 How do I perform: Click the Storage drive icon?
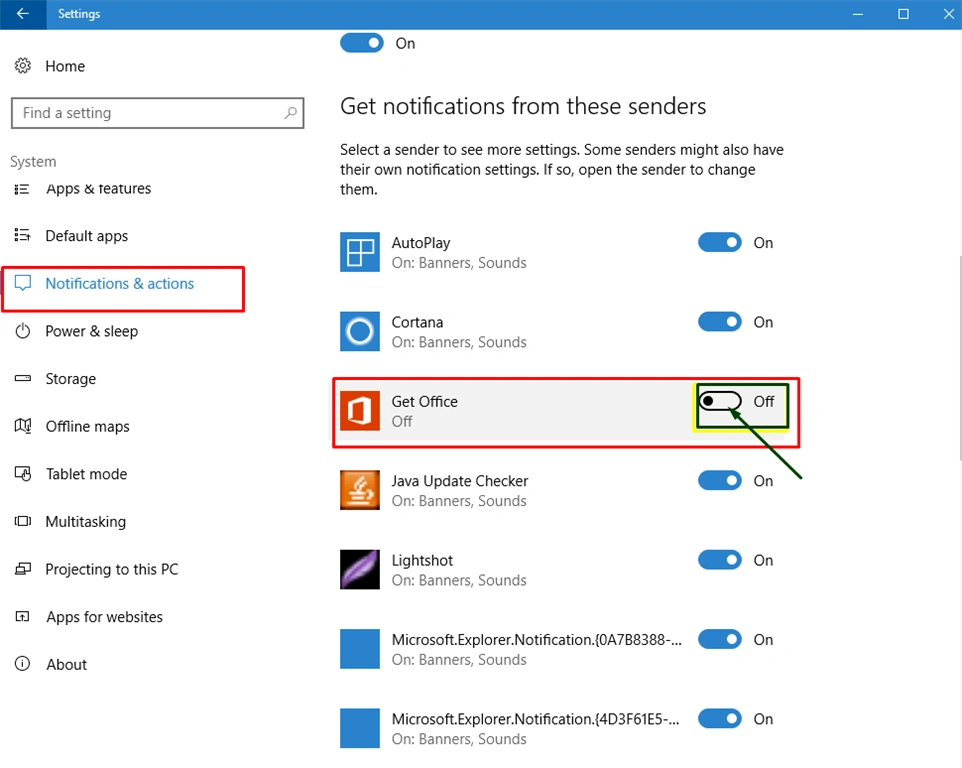[x=23, y=378]
